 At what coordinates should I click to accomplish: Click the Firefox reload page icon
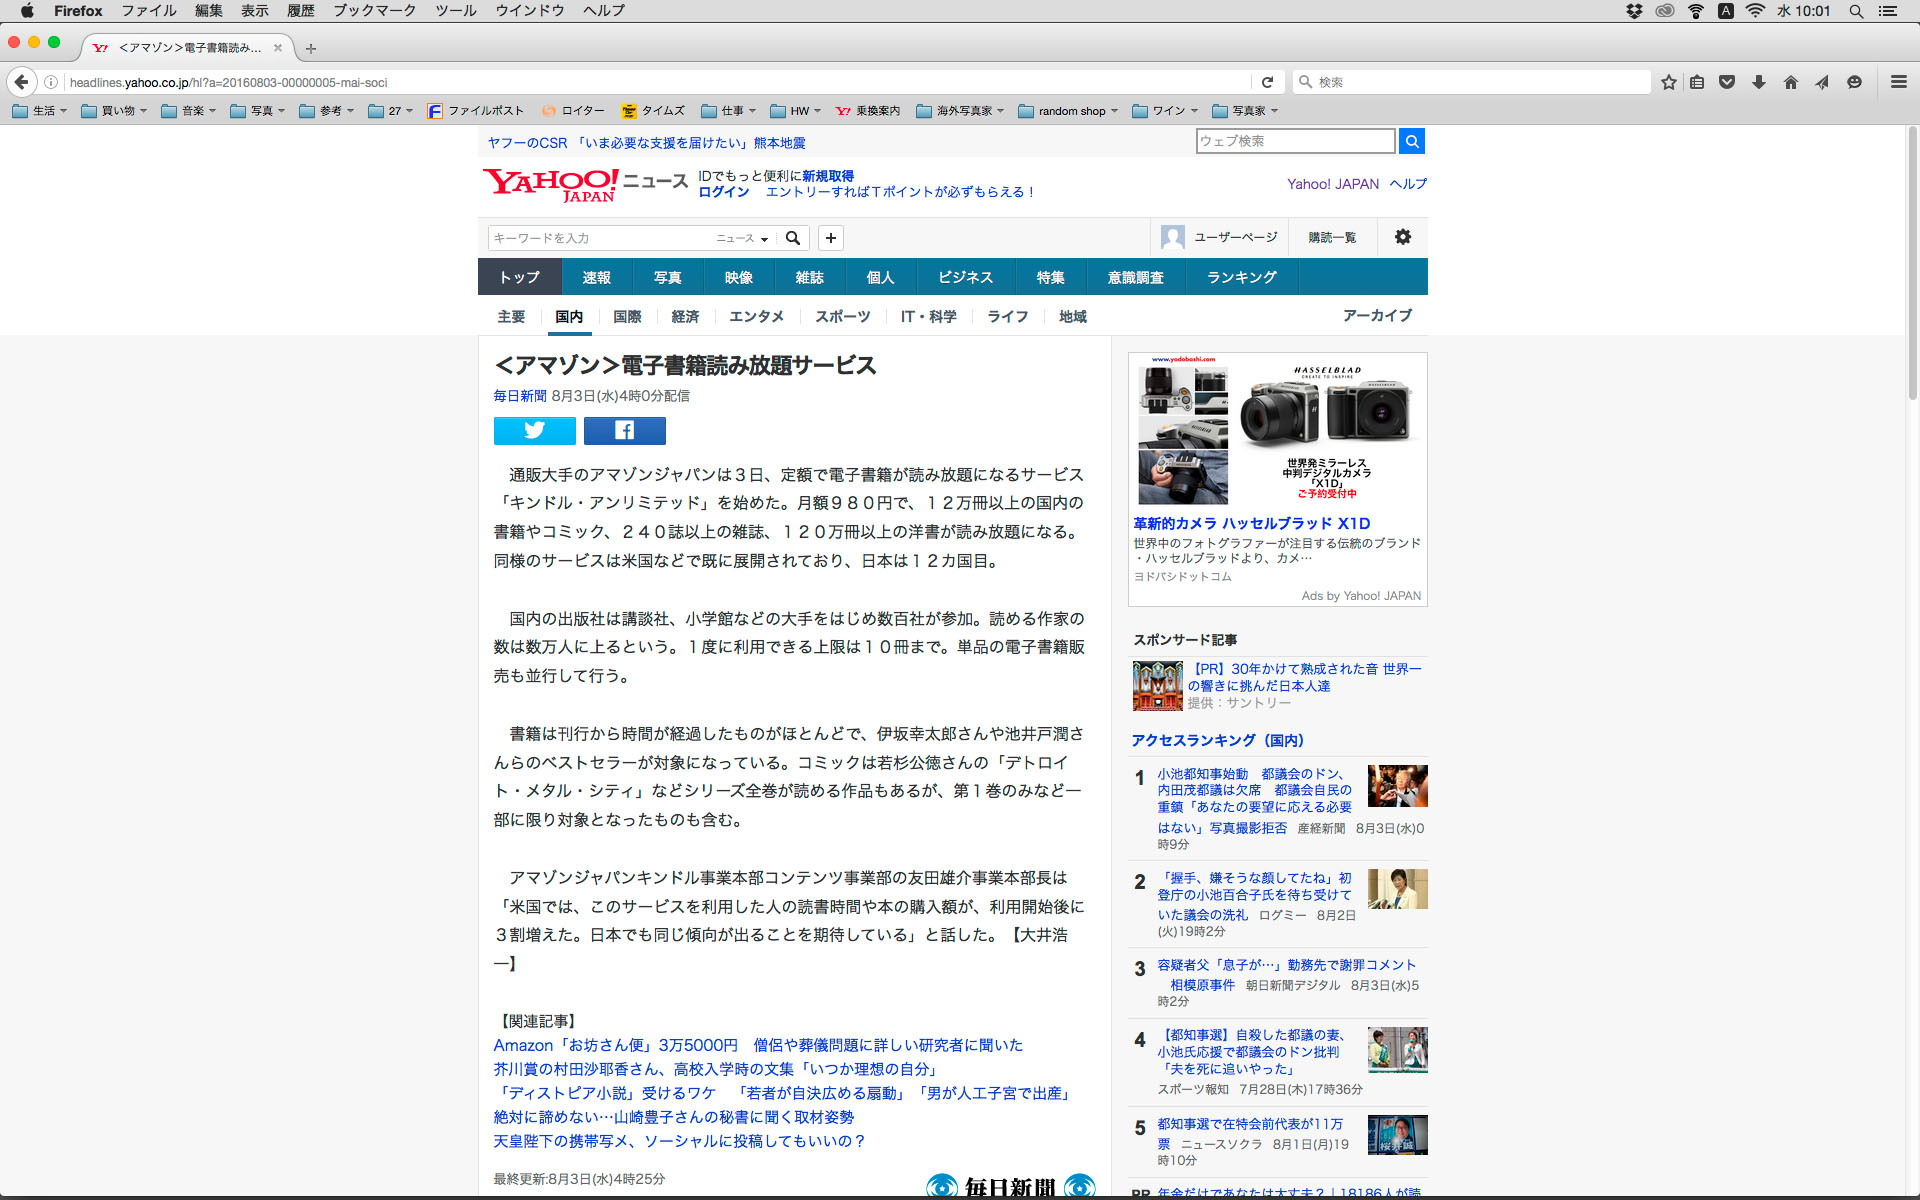click(1267, 82)
